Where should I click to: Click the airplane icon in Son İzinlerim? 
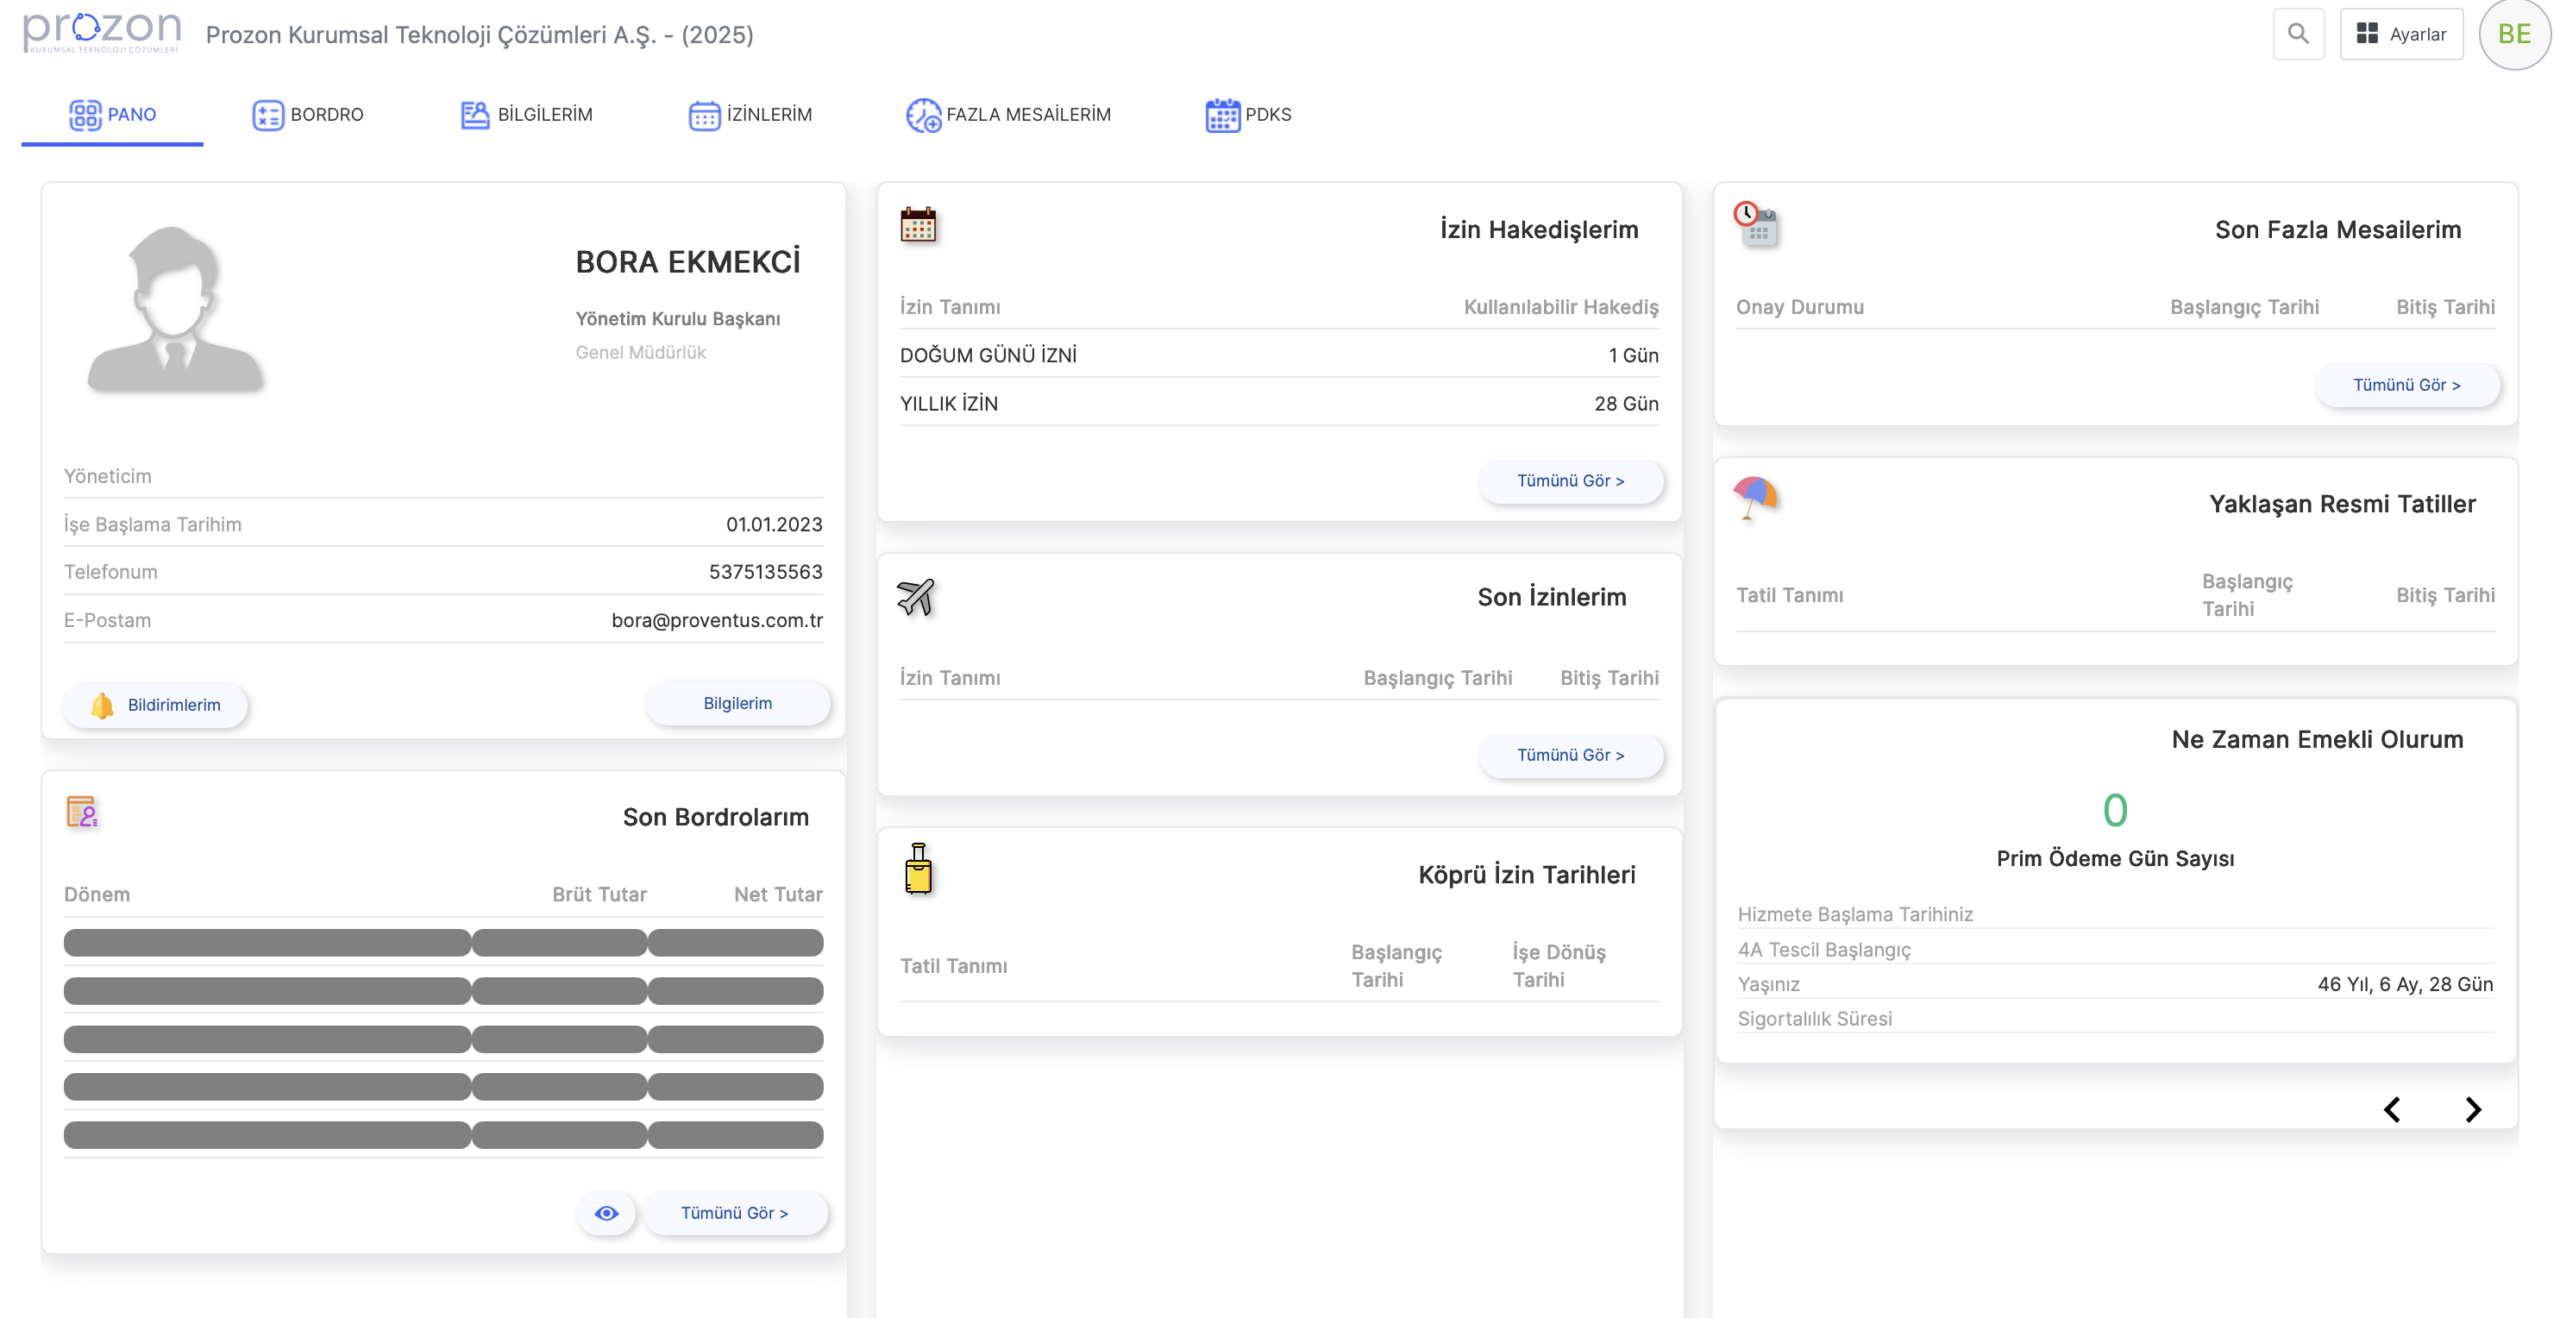pos(915,597)
